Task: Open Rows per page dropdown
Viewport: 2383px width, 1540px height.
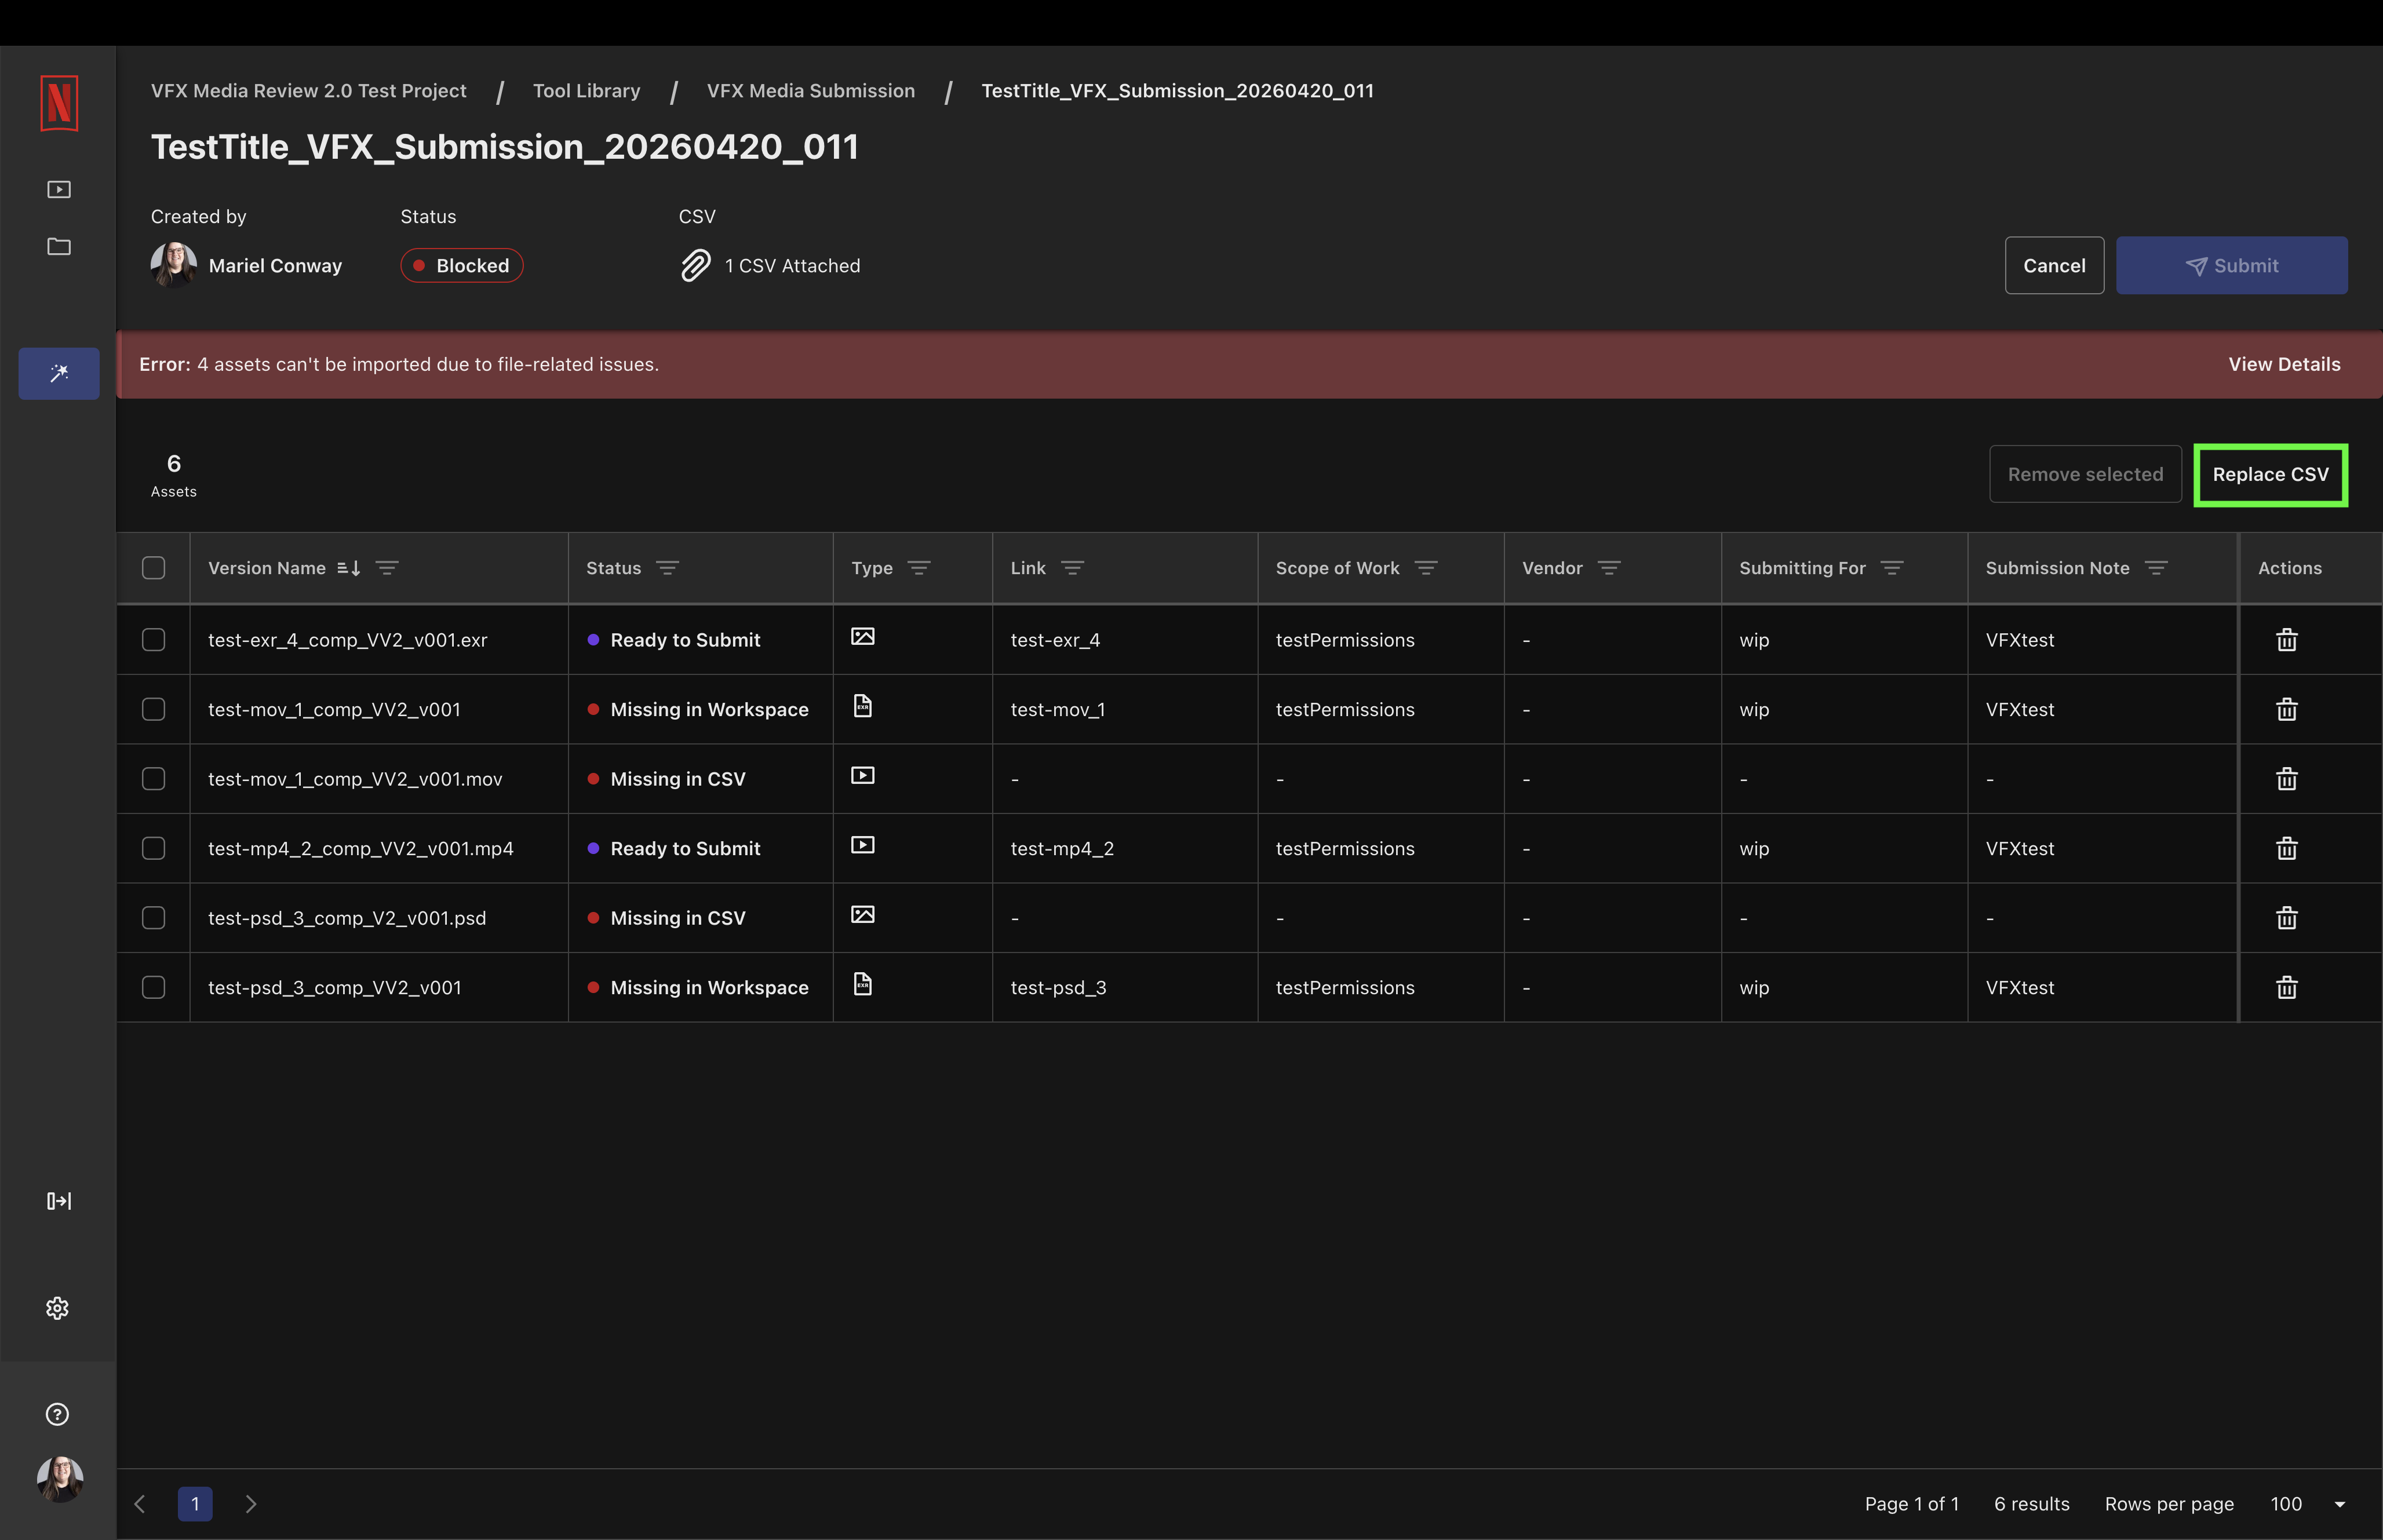Action: [x=2308, y=1504]
